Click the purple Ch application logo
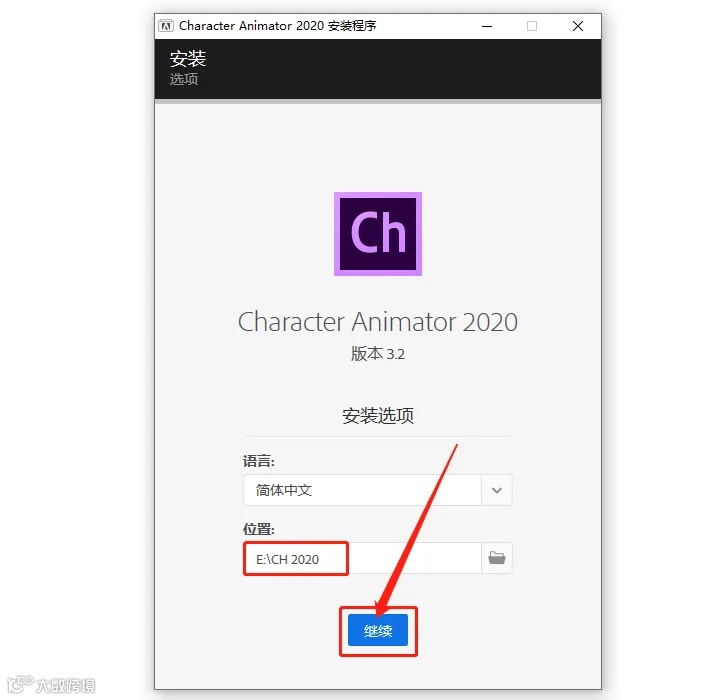The height and width of the screenshot is (700, 724). point(378,234)
